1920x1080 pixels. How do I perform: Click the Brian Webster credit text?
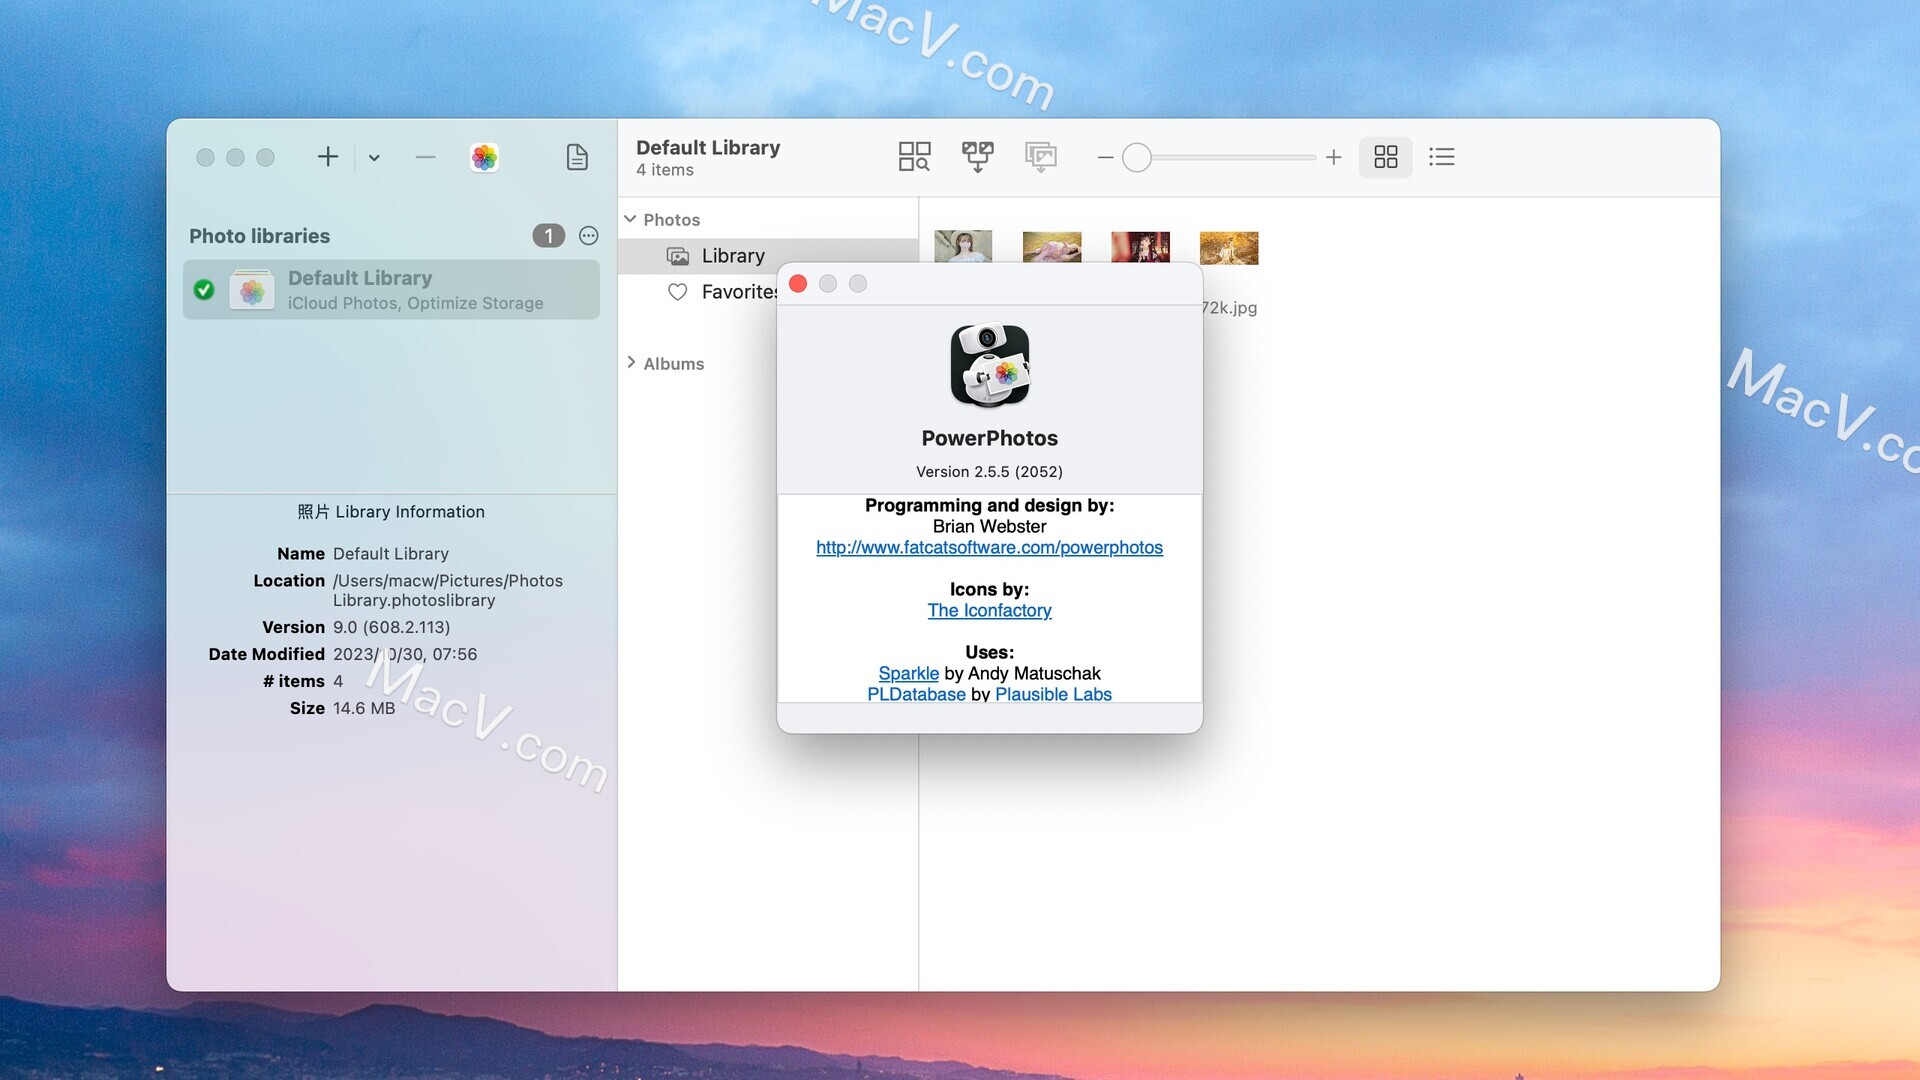point(989,527)
